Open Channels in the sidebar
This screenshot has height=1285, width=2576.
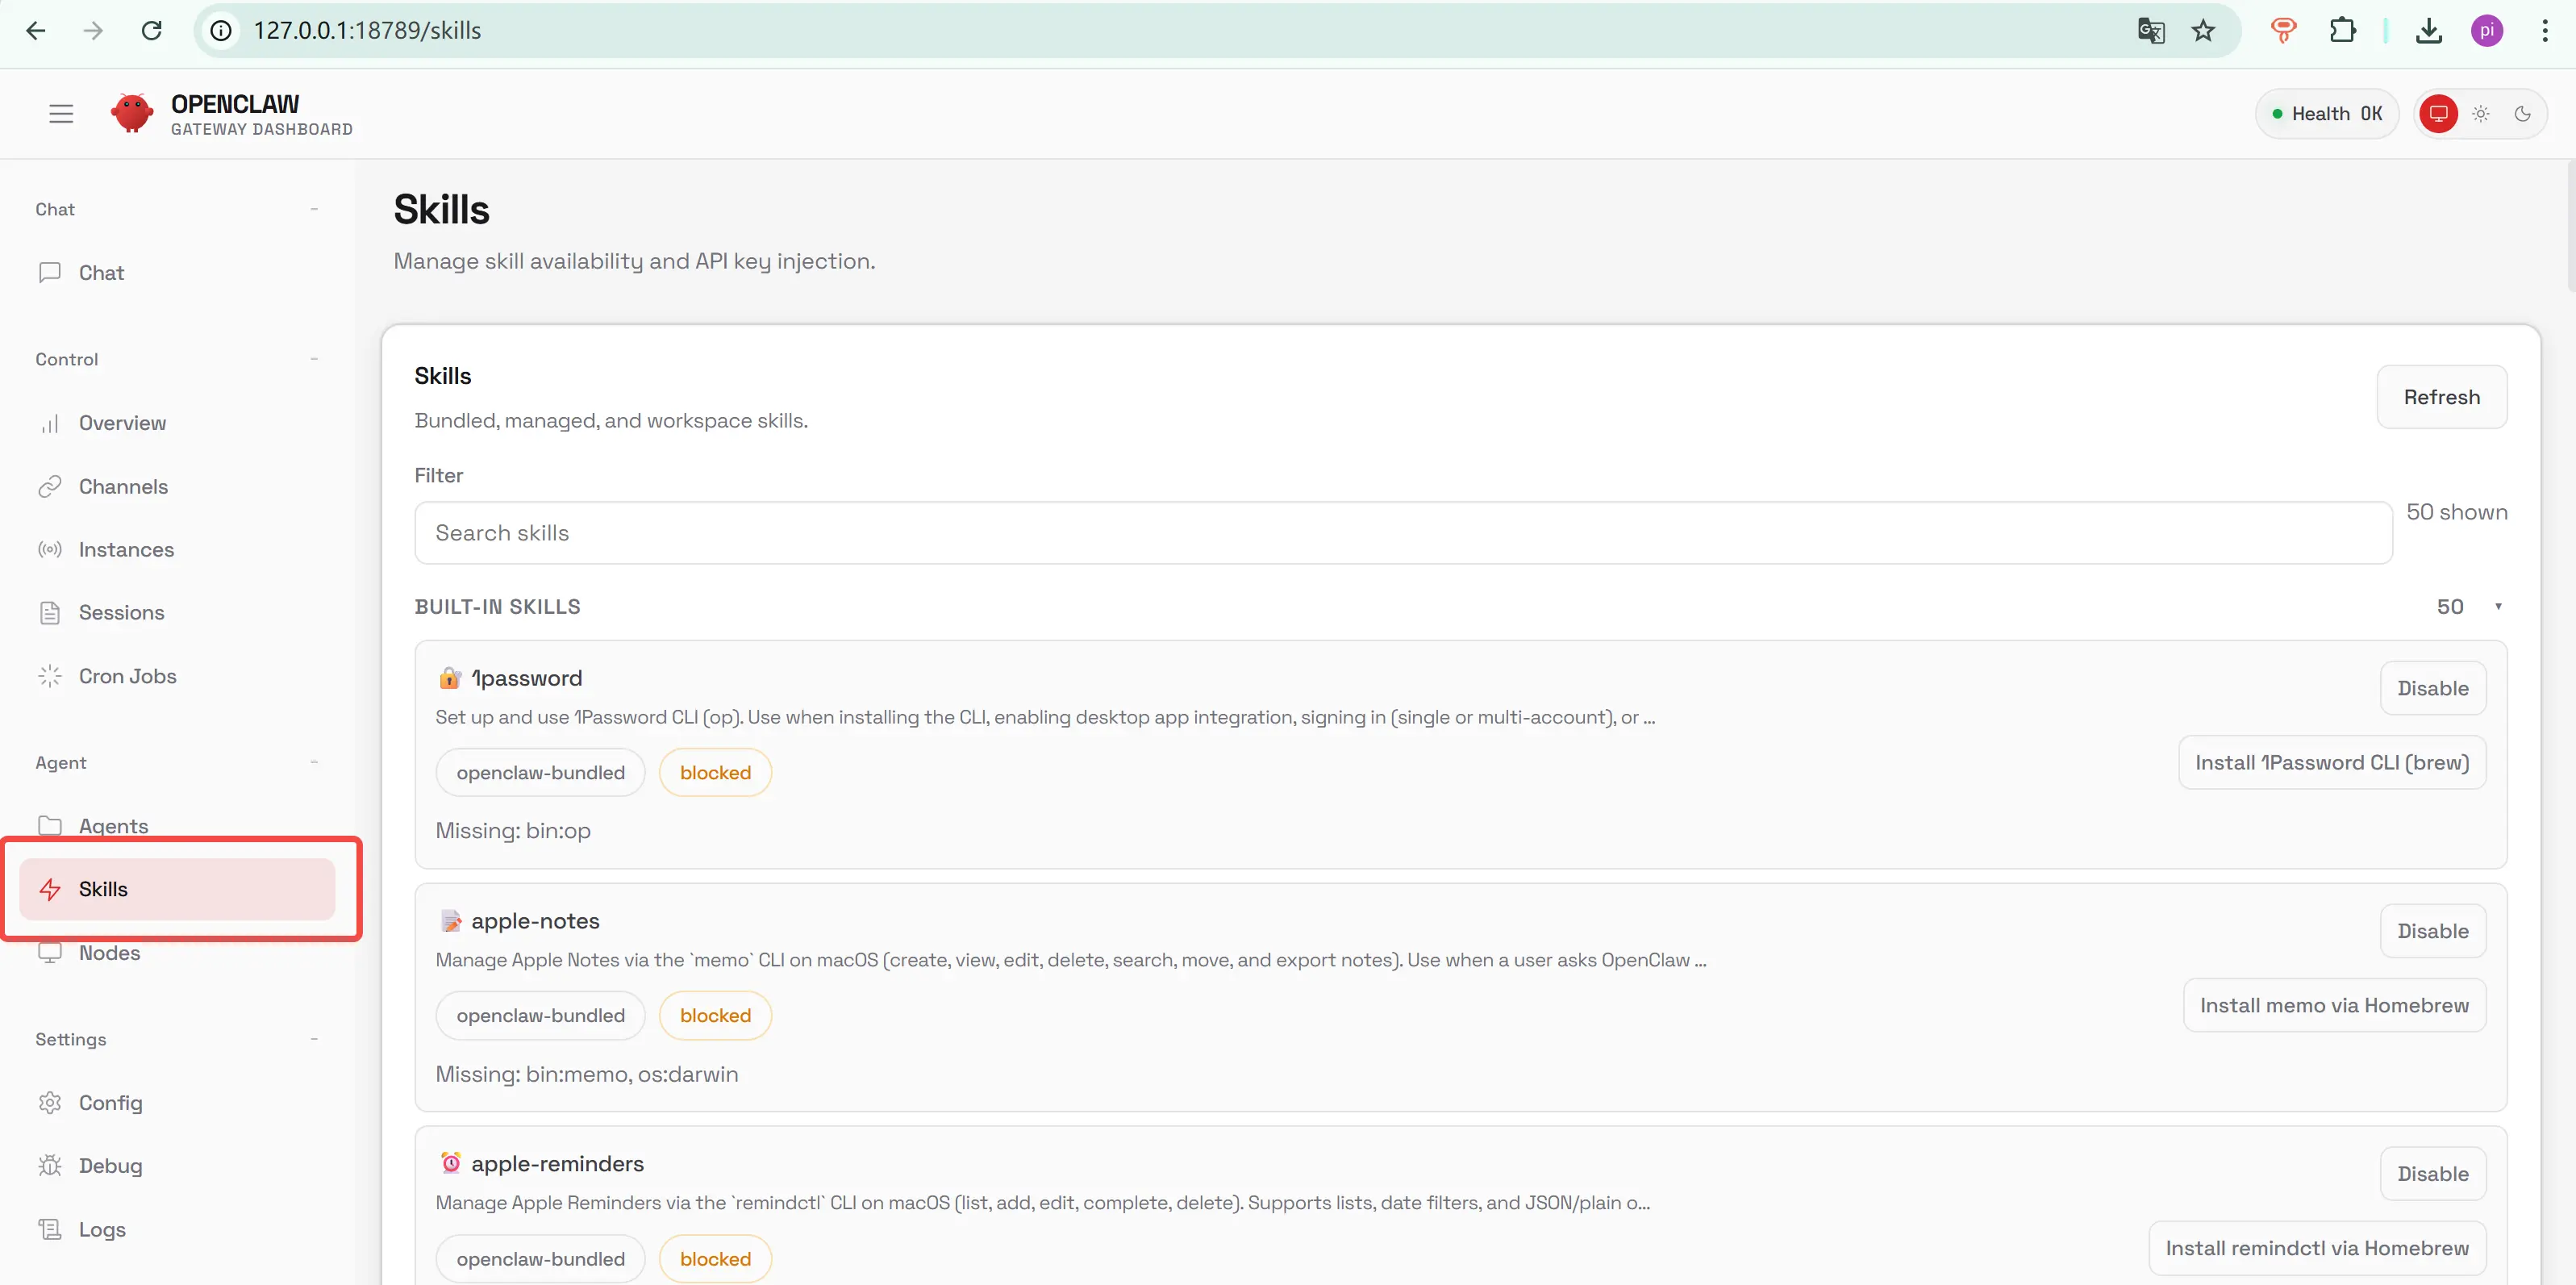pyautogui.click(x=123, y=487)
